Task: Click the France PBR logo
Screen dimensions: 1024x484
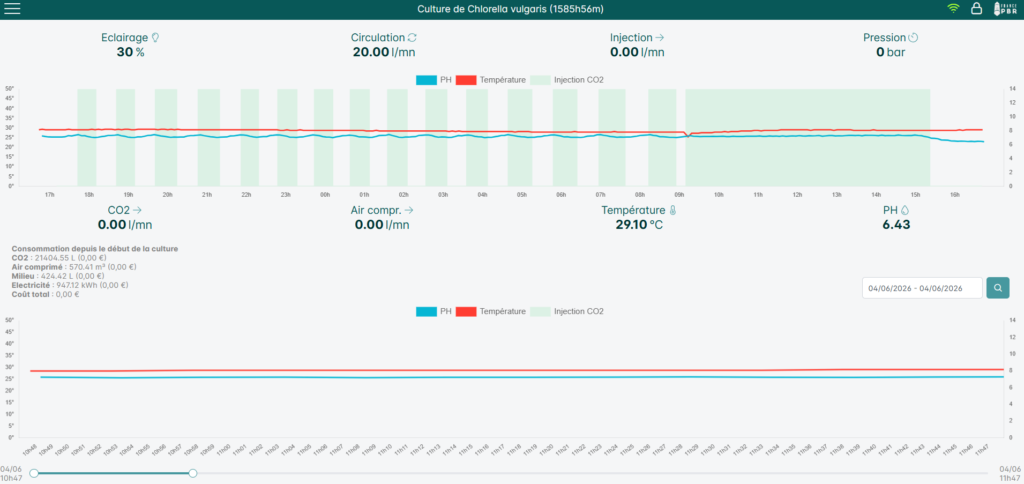Action: tap(1004, 8)
